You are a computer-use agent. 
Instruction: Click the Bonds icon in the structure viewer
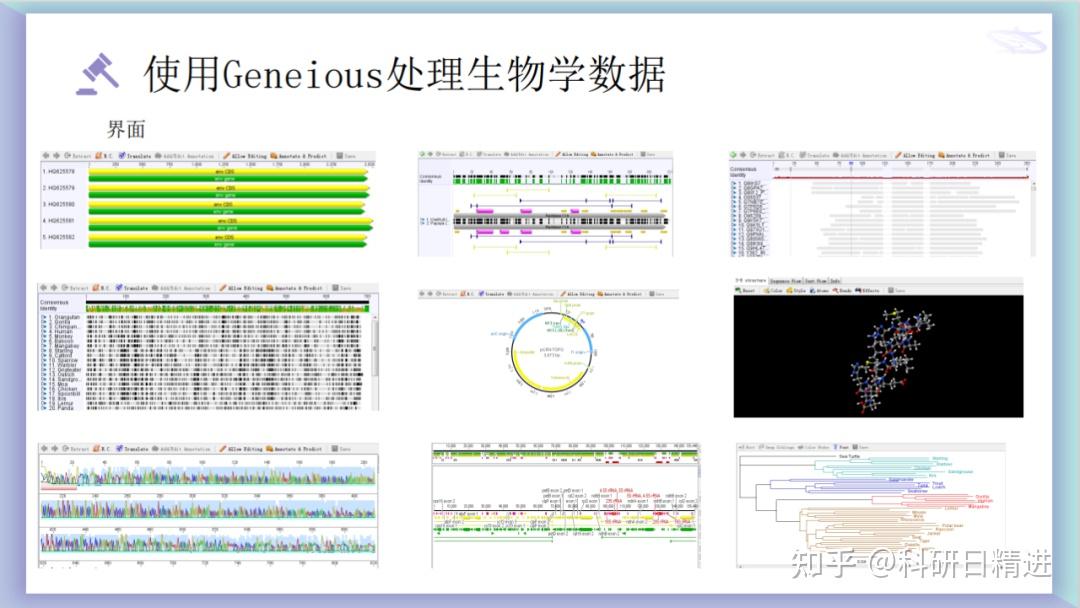[843, 291]
